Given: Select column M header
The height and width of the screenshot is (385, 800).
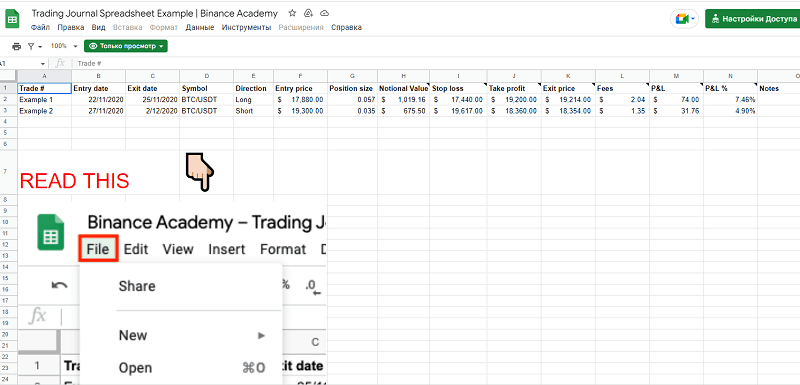Looking at the screenshot, I should (677, 76).
